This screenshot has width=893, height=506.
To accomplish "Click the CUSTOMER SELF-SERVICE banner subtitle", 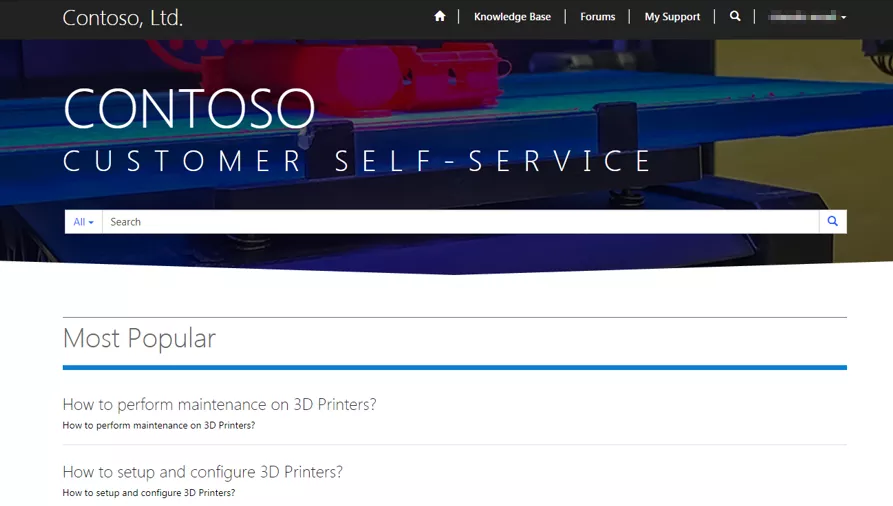I will (357, 161).
